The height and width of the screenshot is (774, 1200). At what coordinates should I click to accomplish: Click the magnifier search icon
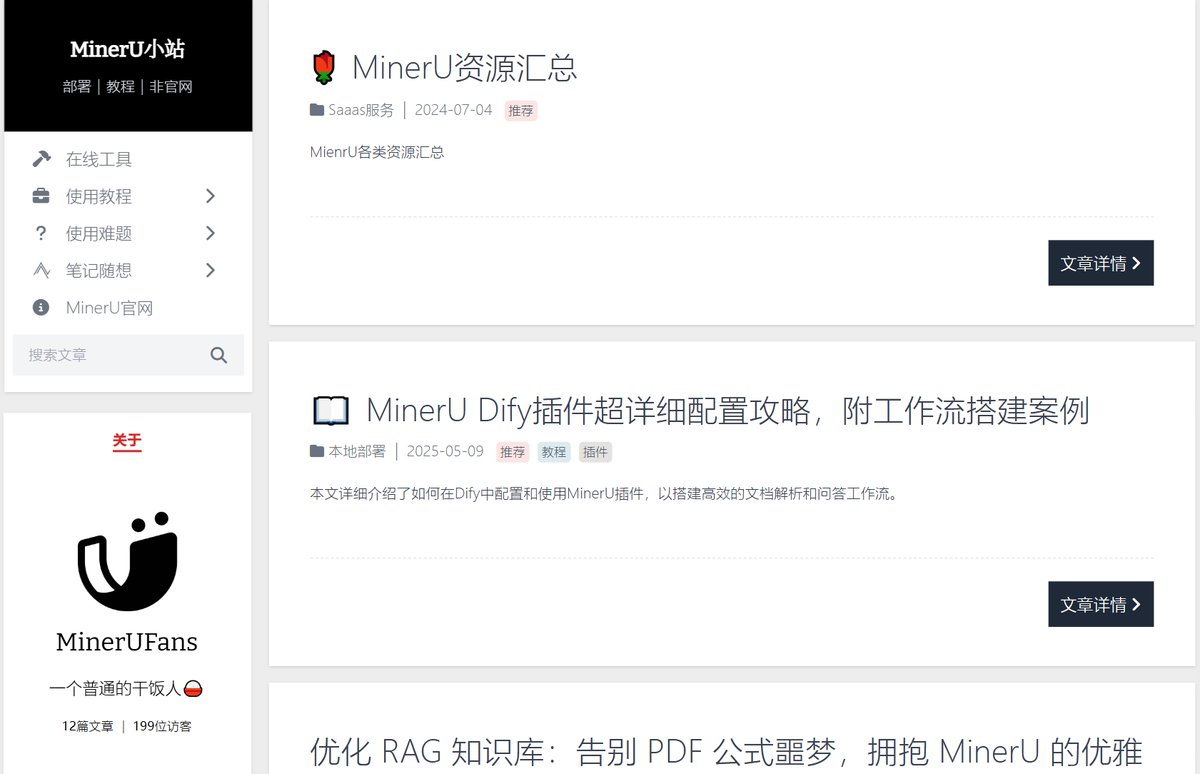click(219, 355)
